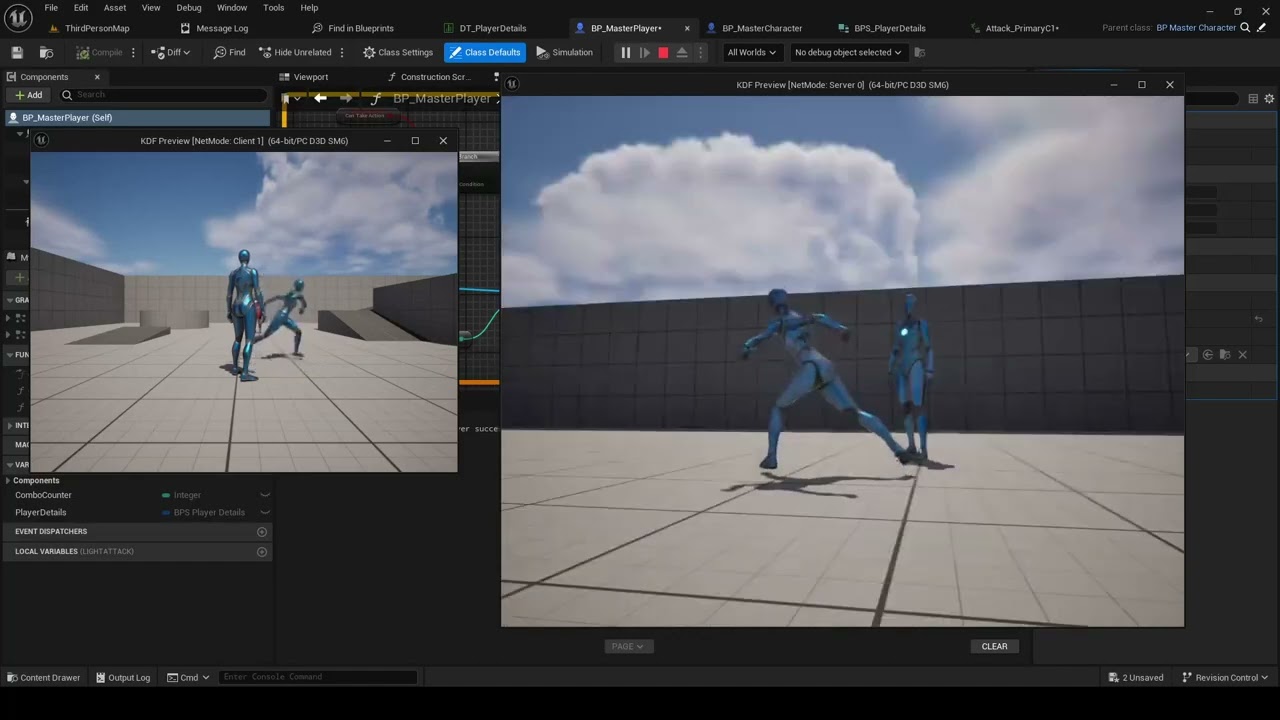
Task: Switch to Find in Blueprints tab
Action: [361, 28]
